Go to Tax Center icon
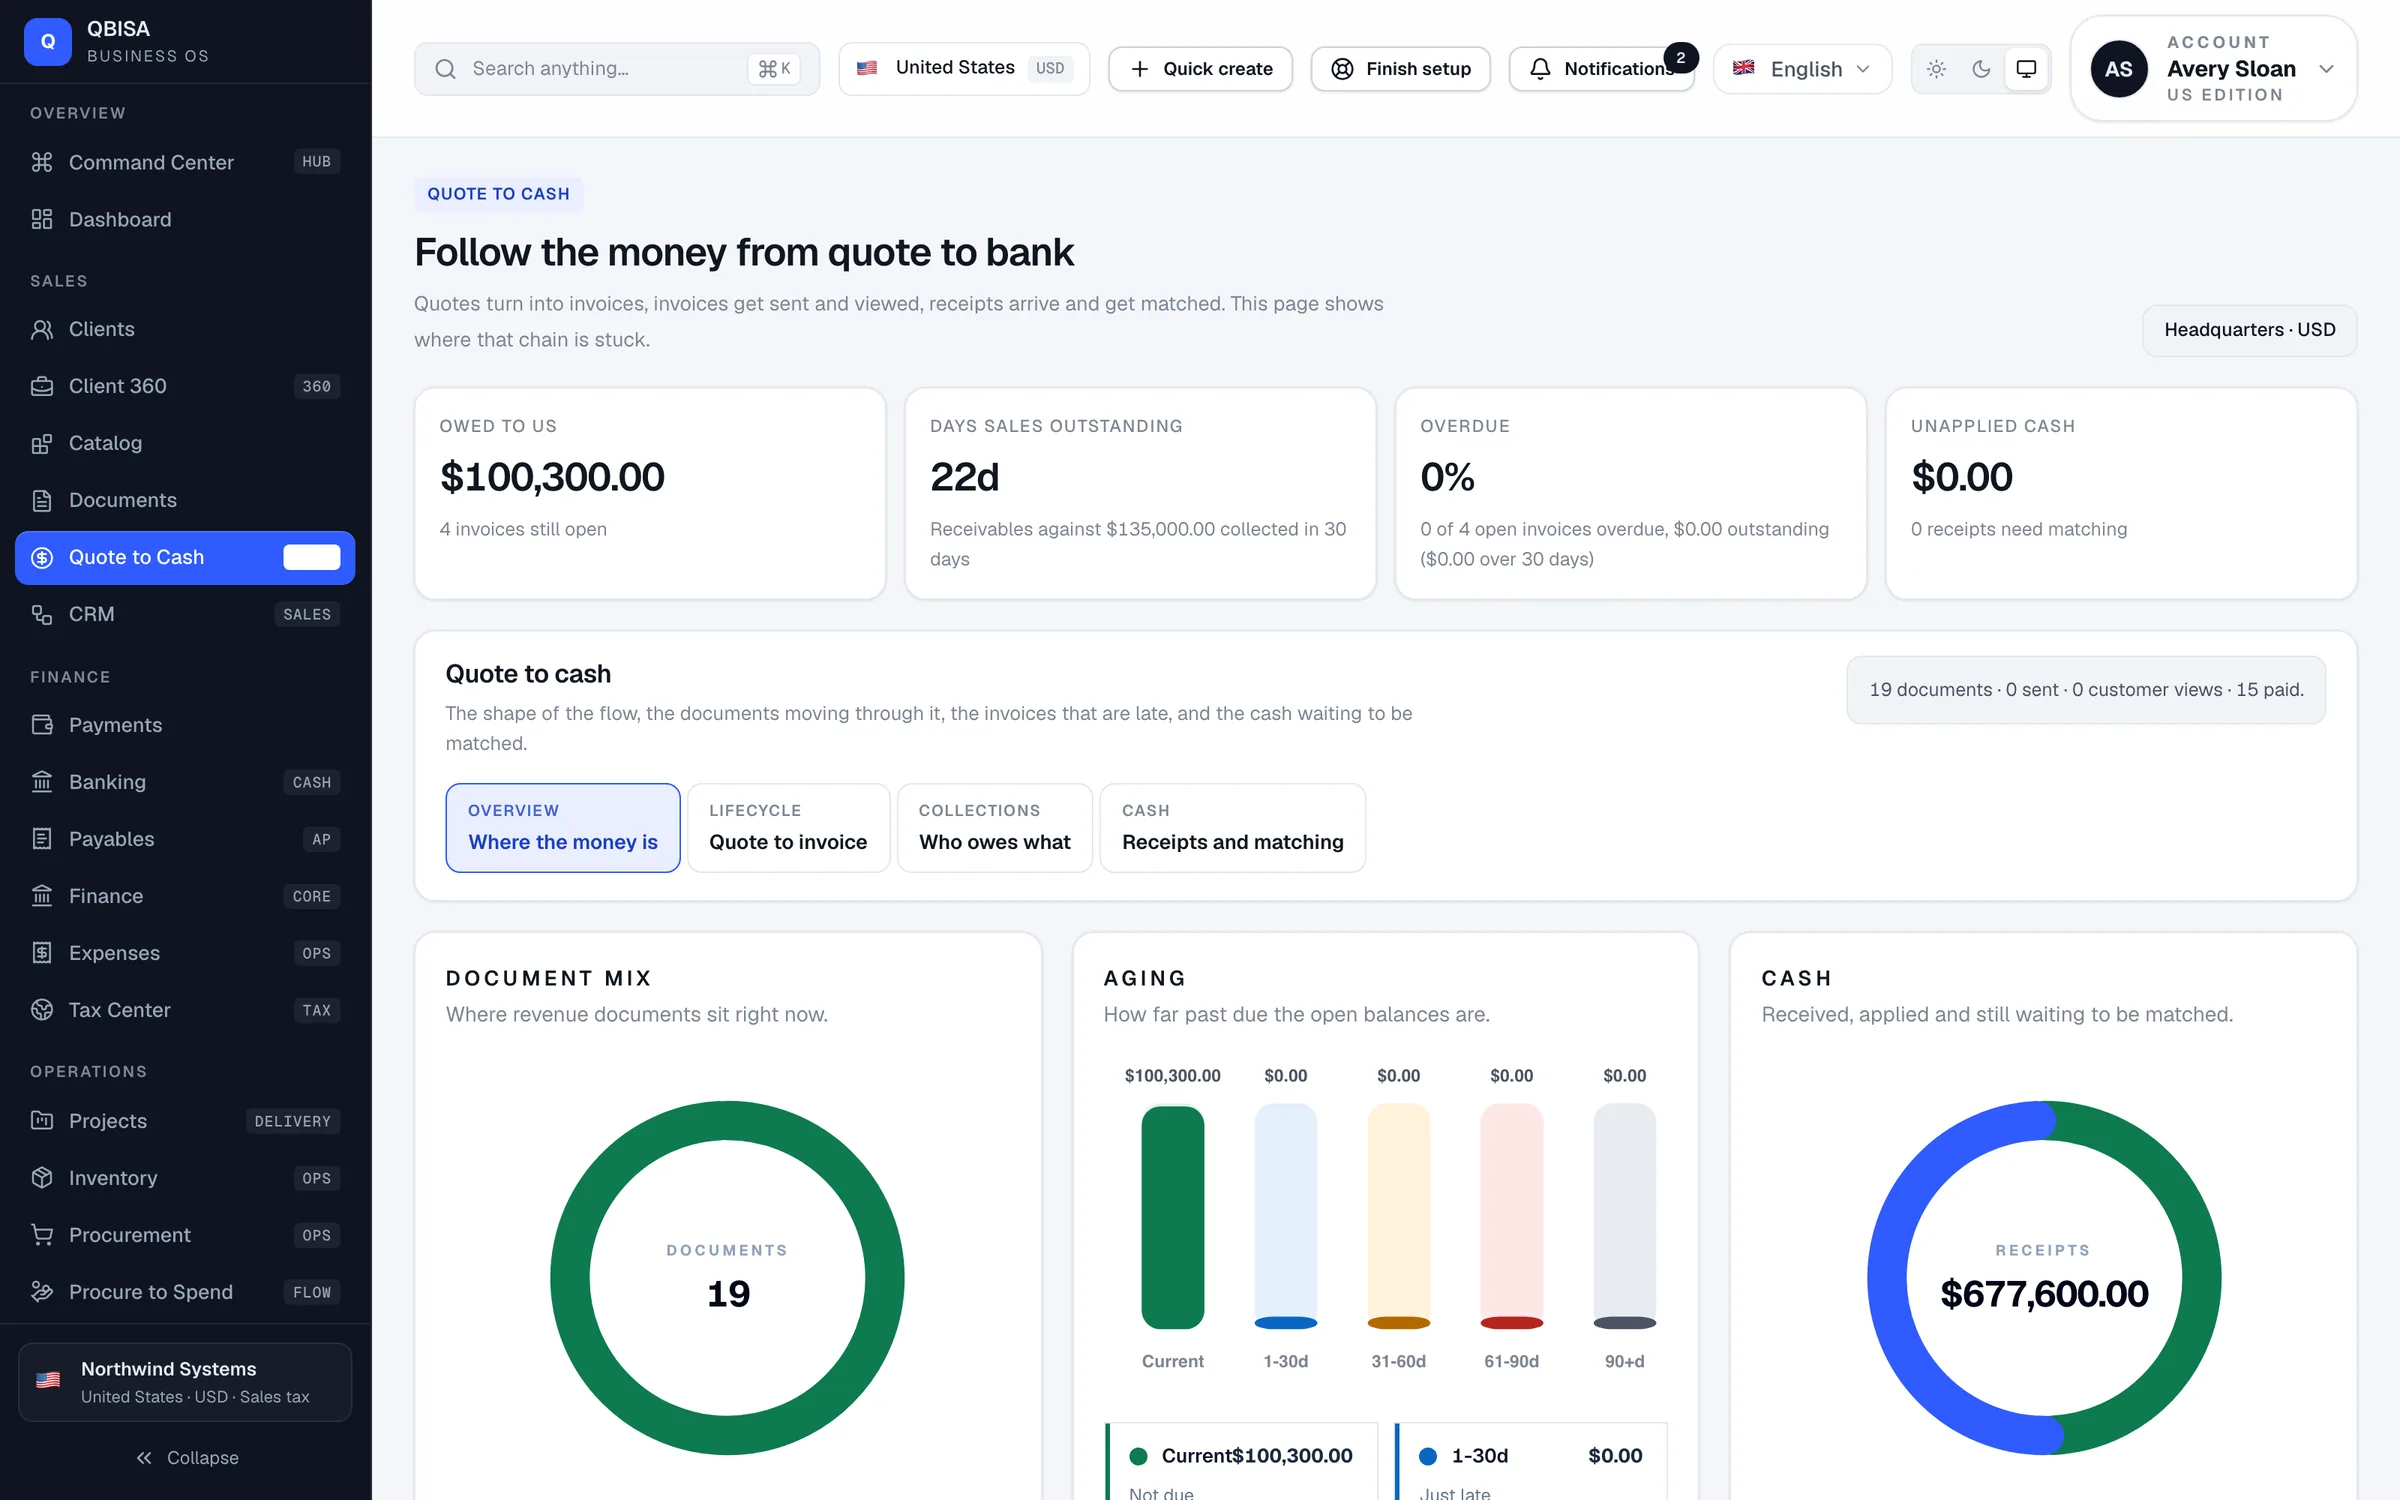Screen dimensions: 2400x1500 coord(42,1010)
